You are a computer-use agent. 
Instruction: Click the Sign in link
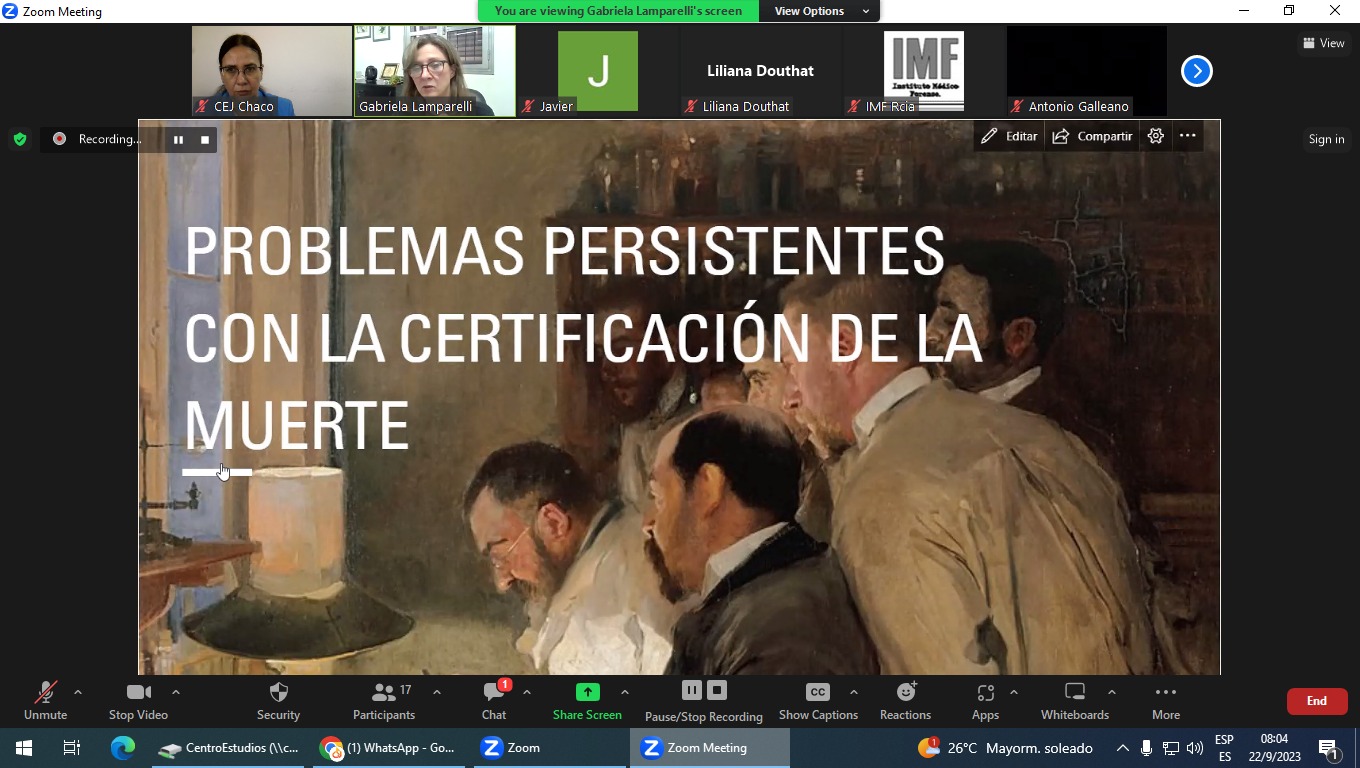point(1325,139)
